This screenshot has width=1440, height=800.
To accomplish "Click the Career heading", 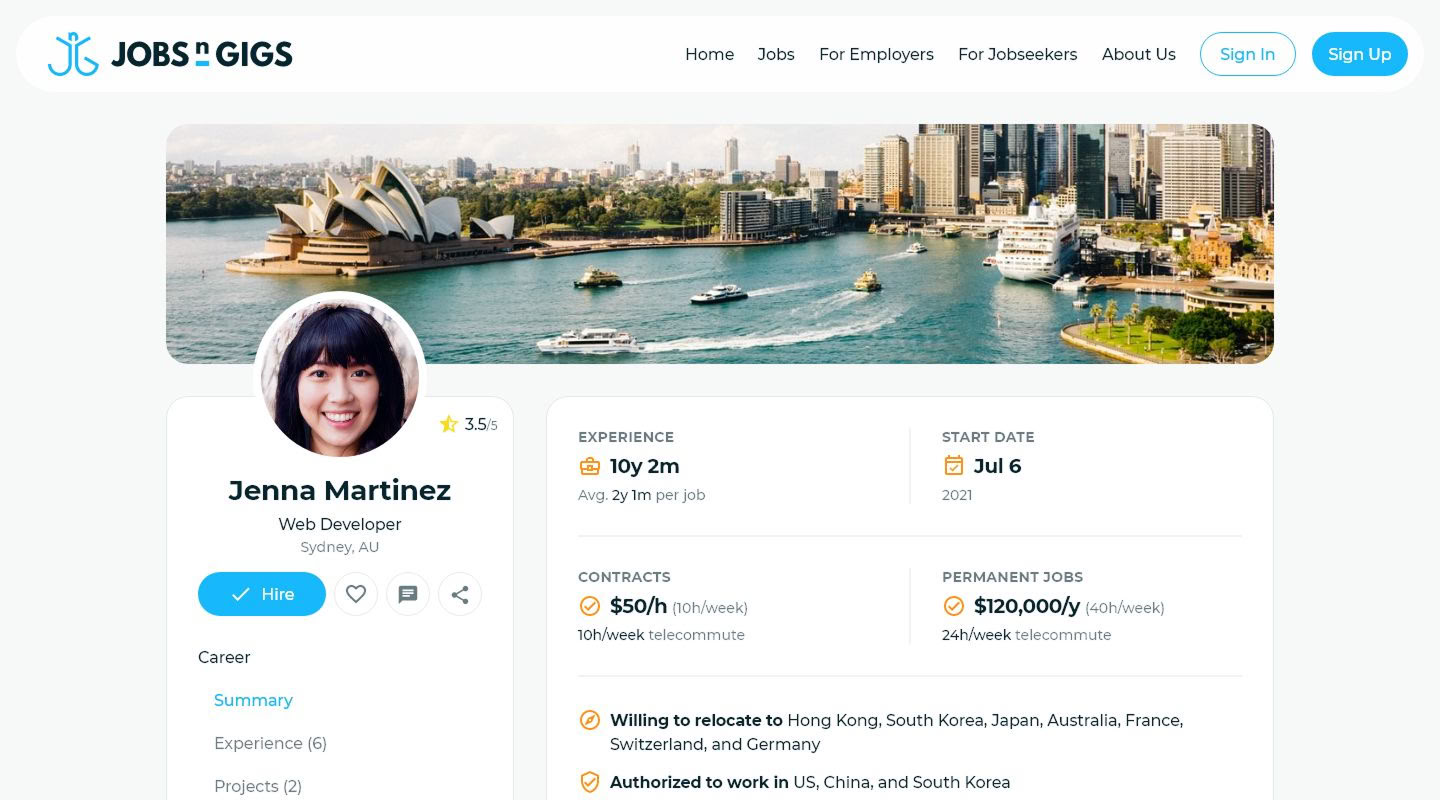I will (x=224, y=657).
